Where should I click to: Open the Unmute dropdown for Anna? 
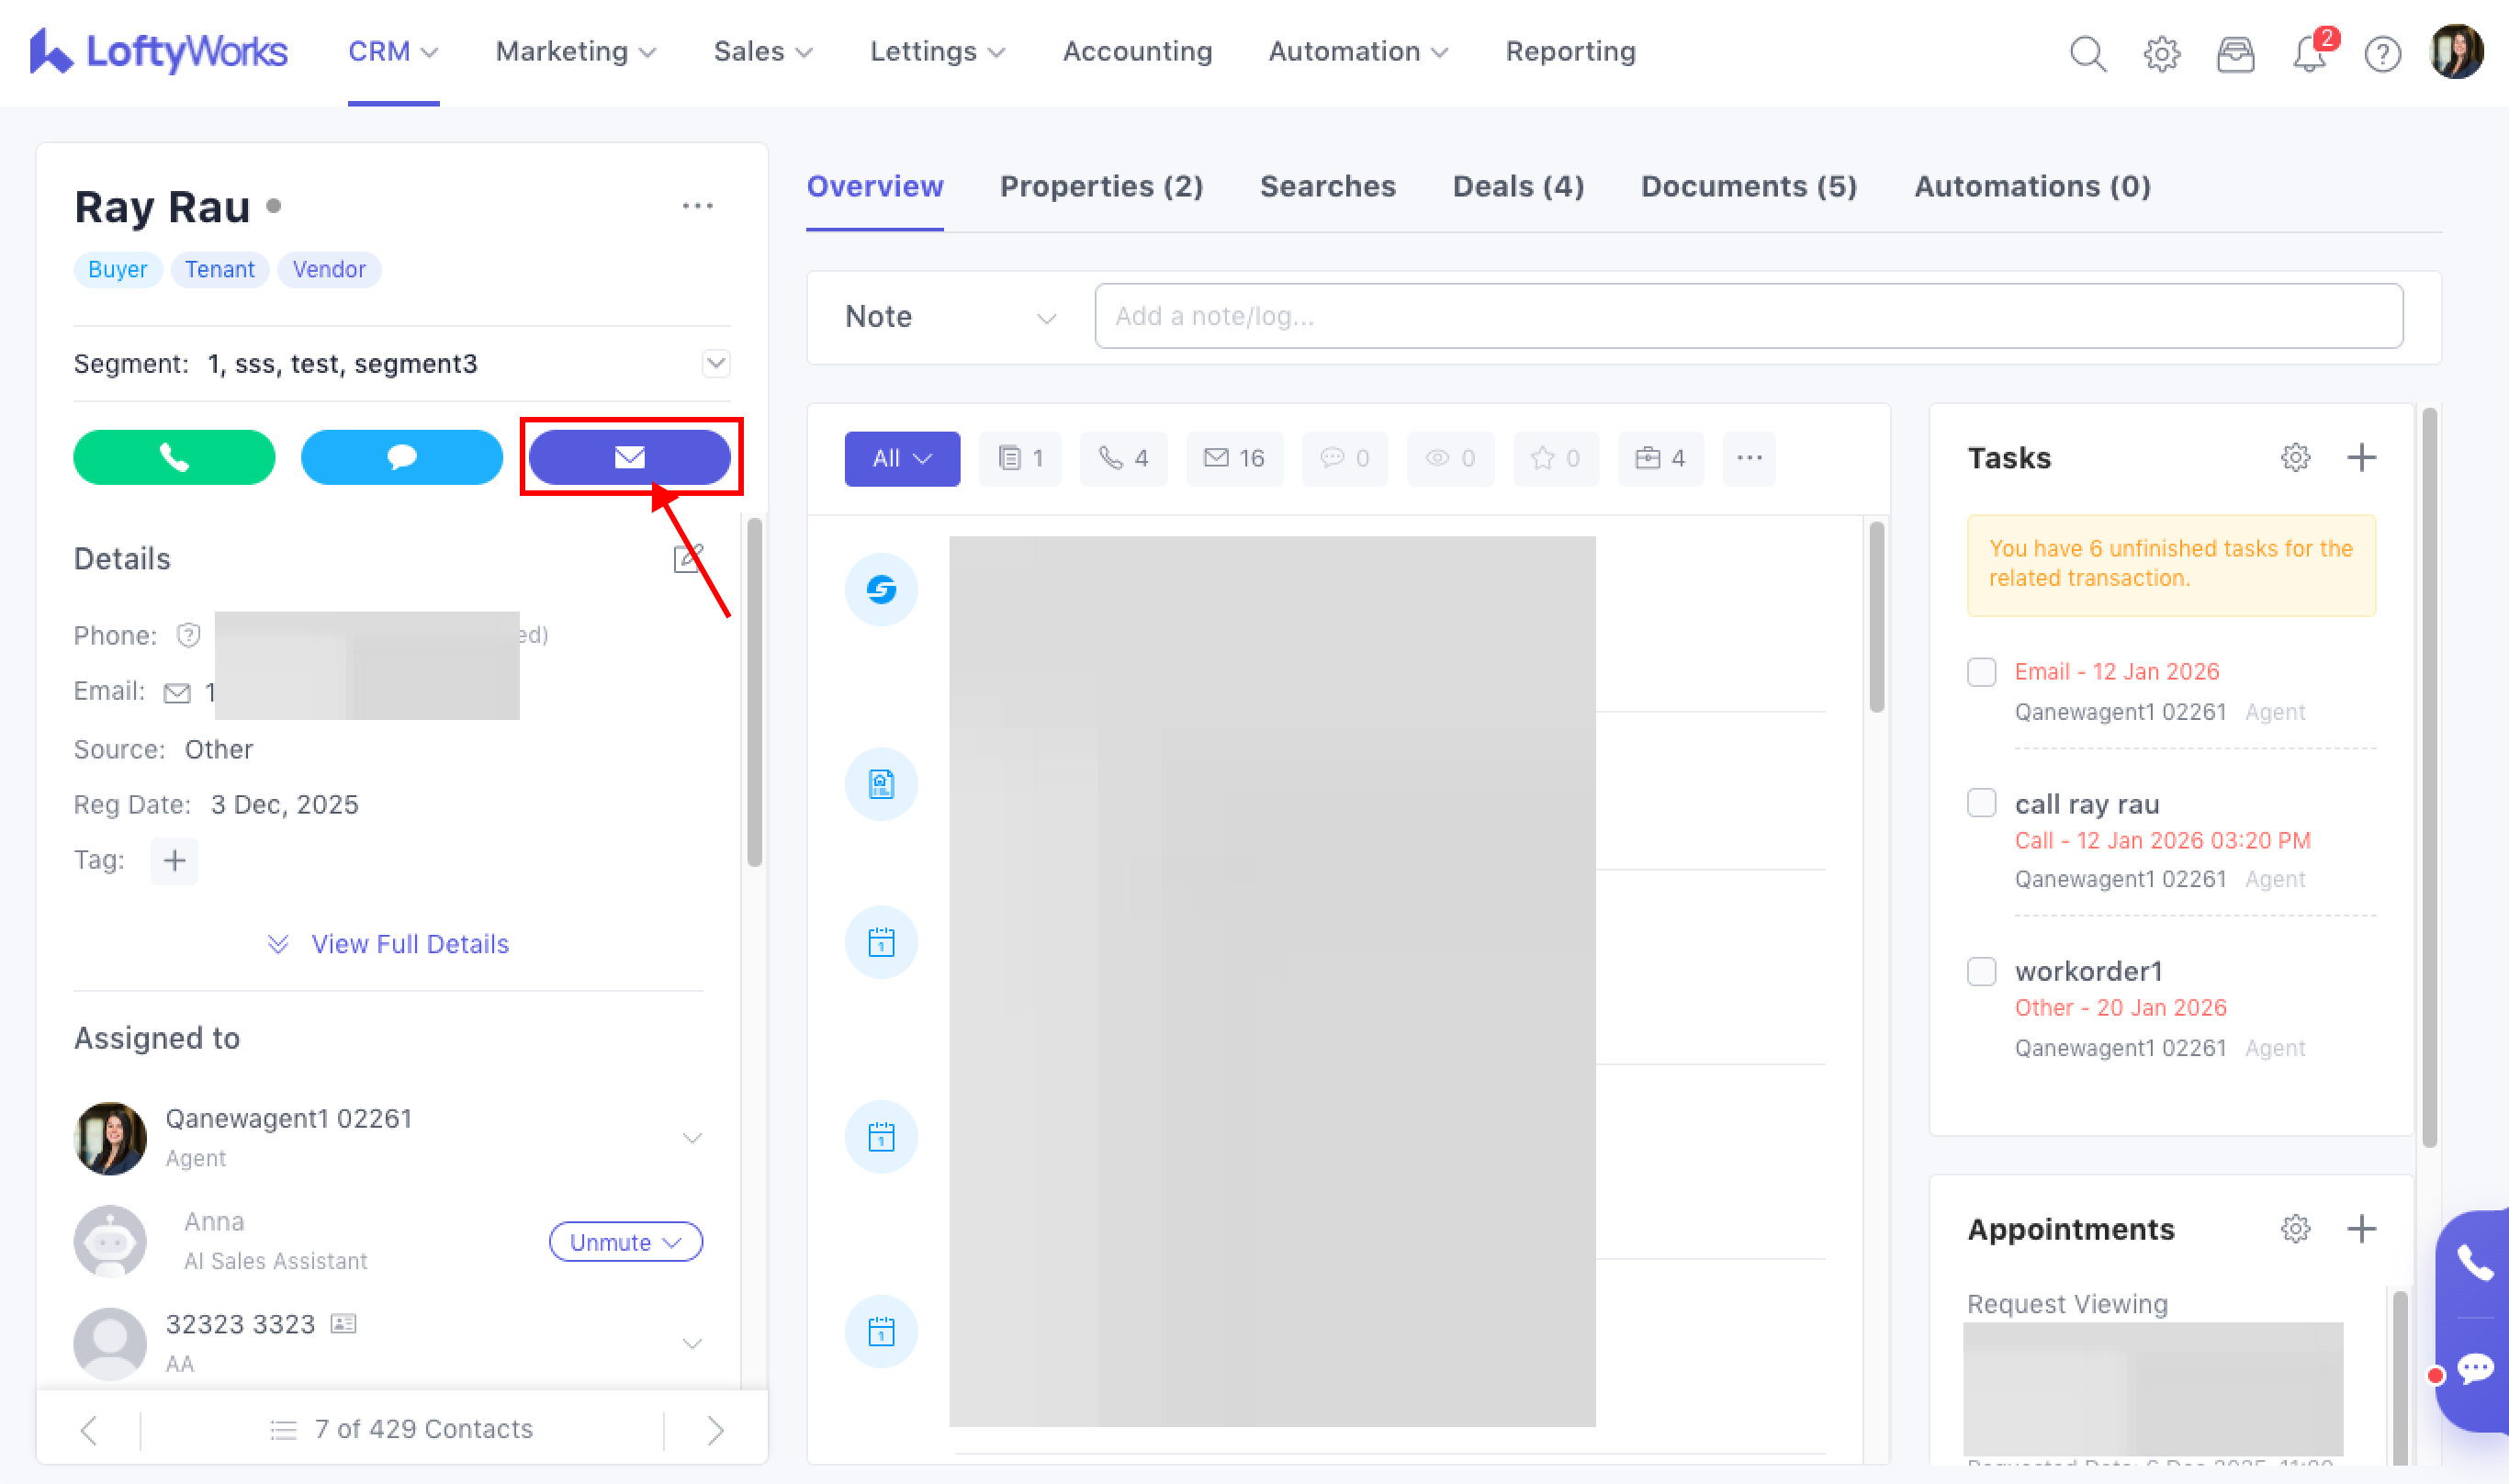point(625,1242)
